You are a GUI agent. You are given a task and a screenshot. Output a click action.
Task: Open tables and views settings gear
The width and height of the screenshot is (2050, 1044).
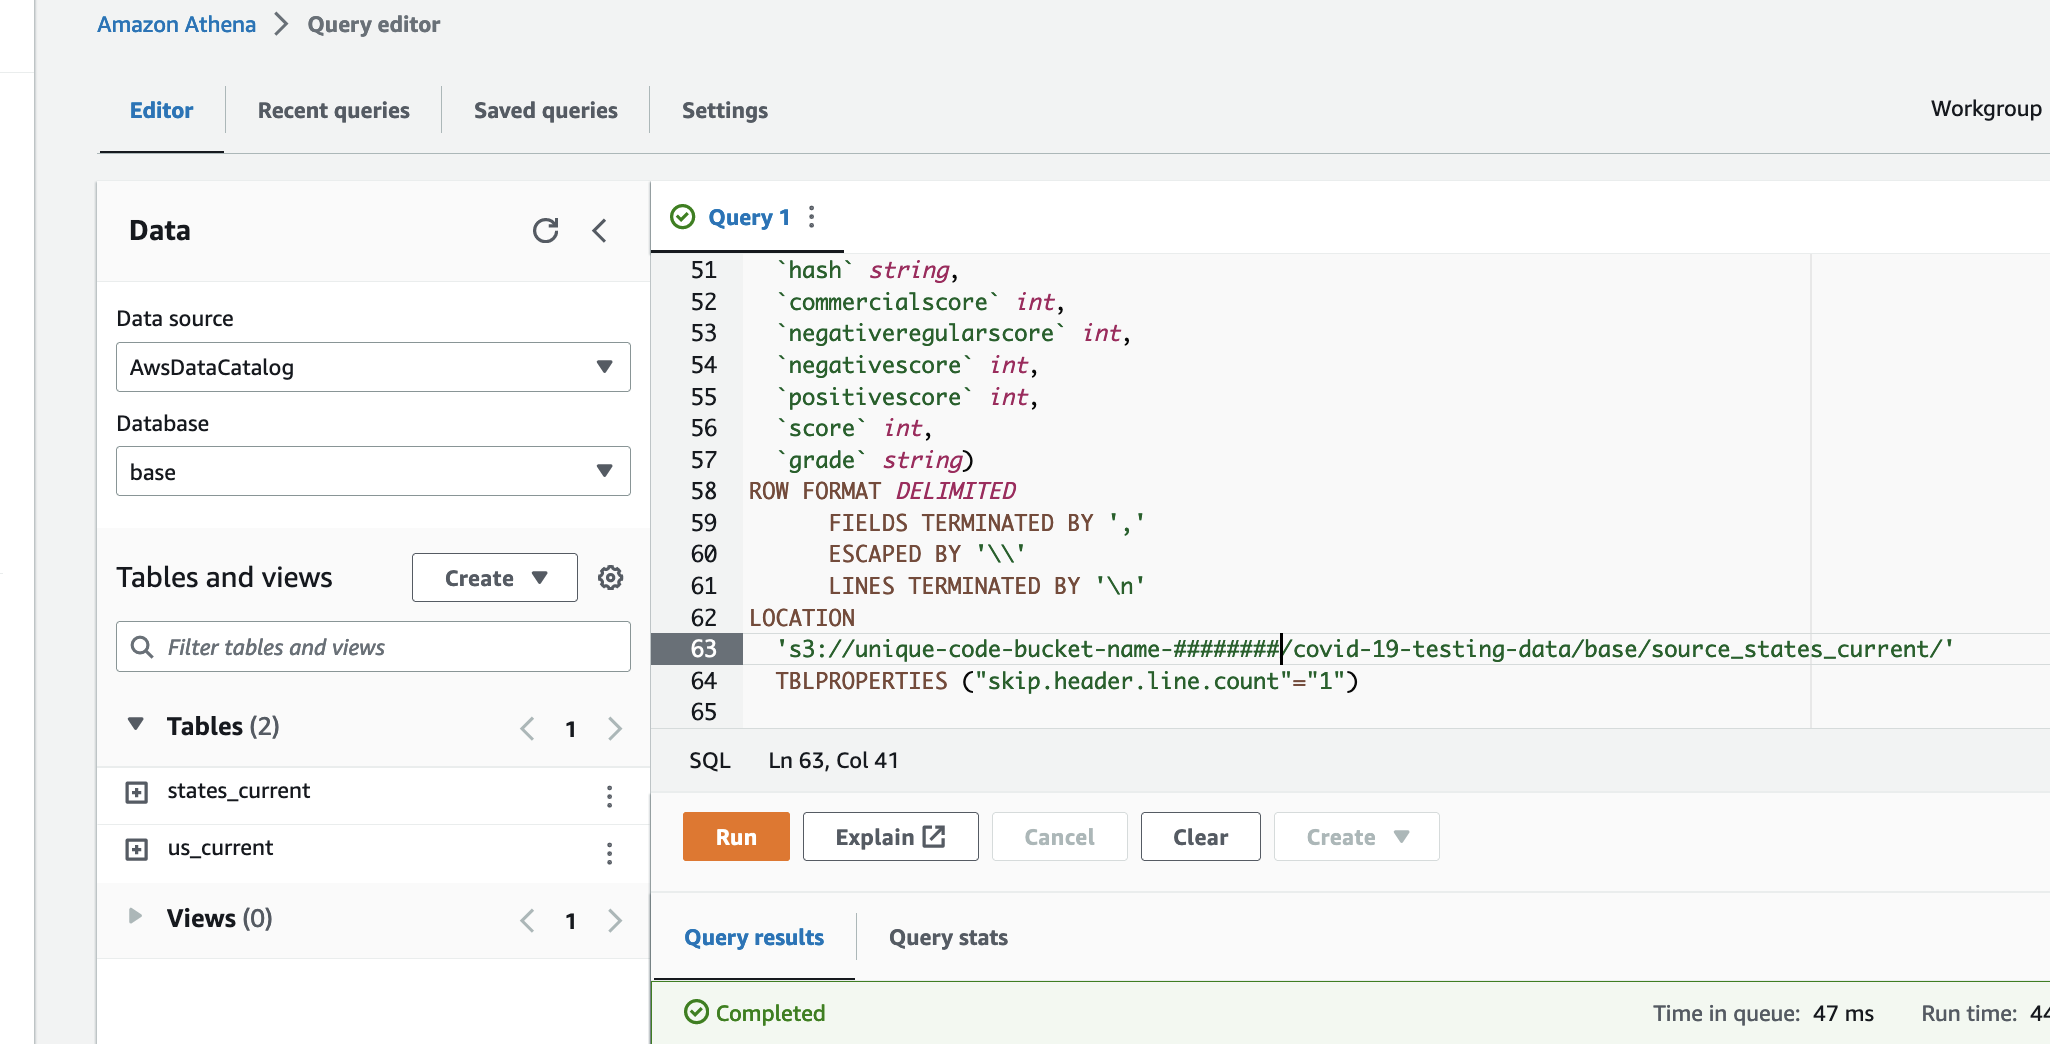click(610, 578)
